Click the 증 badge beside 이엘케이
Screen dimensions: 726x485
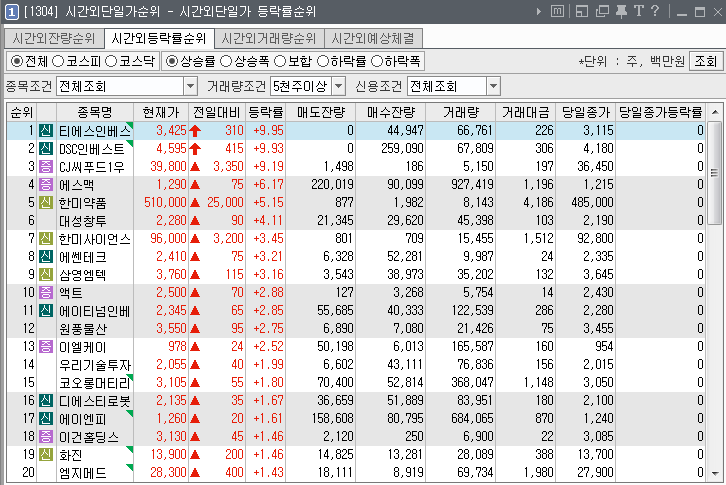coord(45,346)
